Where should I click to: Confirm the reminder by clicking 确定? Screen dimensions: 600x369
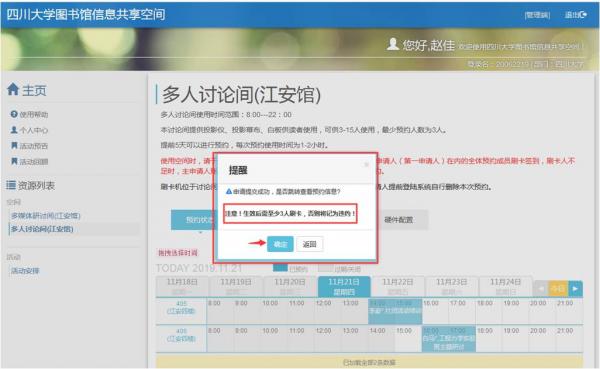(x=280, y=244)
